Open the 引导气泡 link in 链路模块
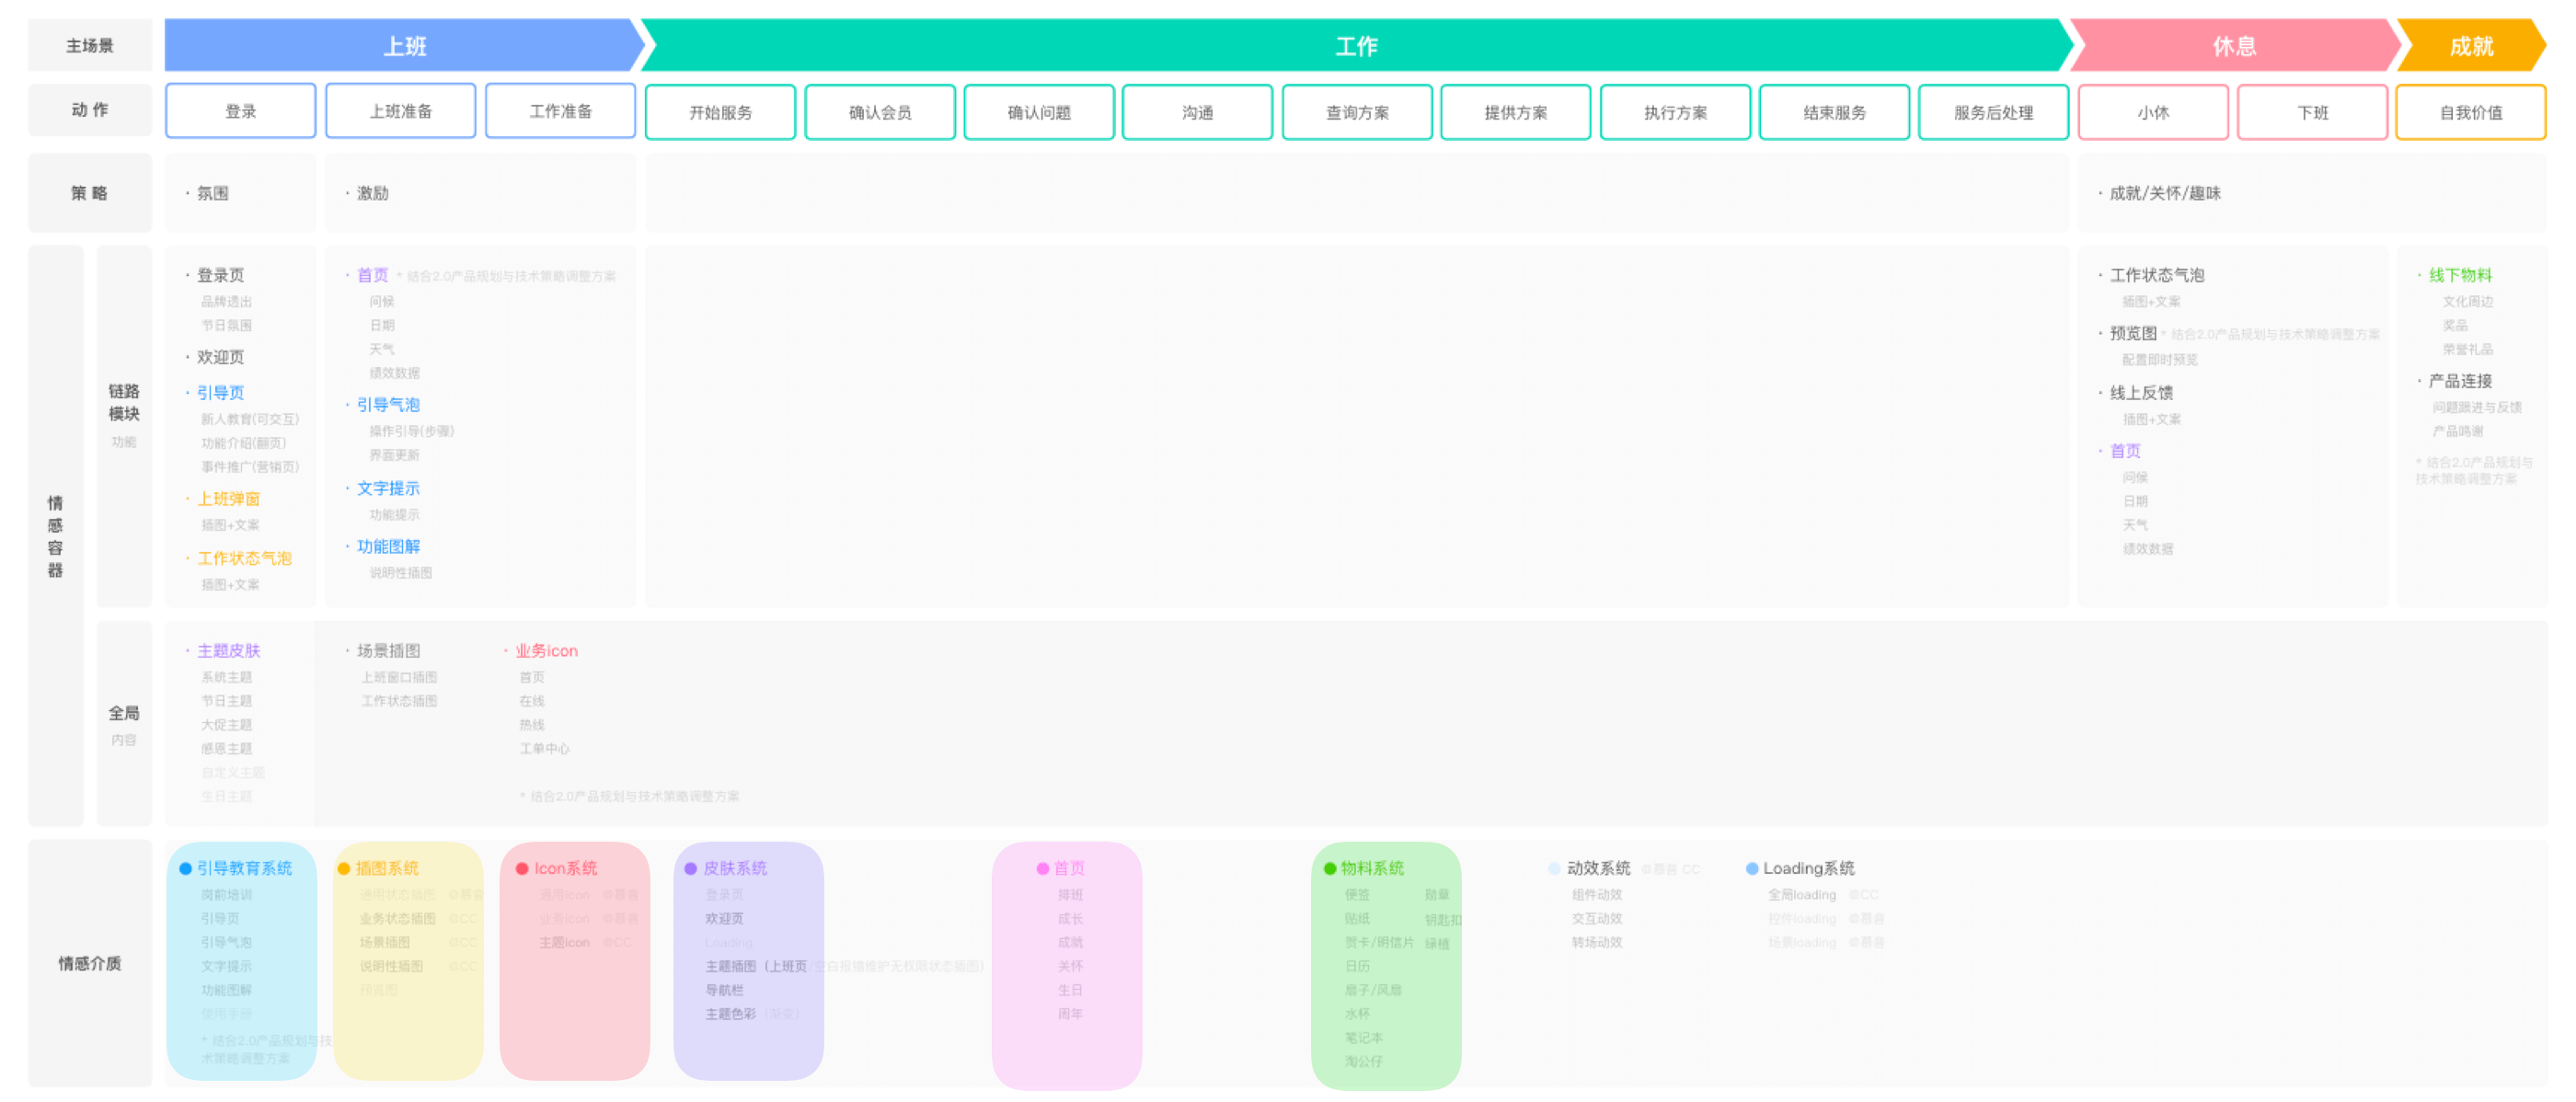This screenshot has height=1102, width=2576. (x=388, y=404)
